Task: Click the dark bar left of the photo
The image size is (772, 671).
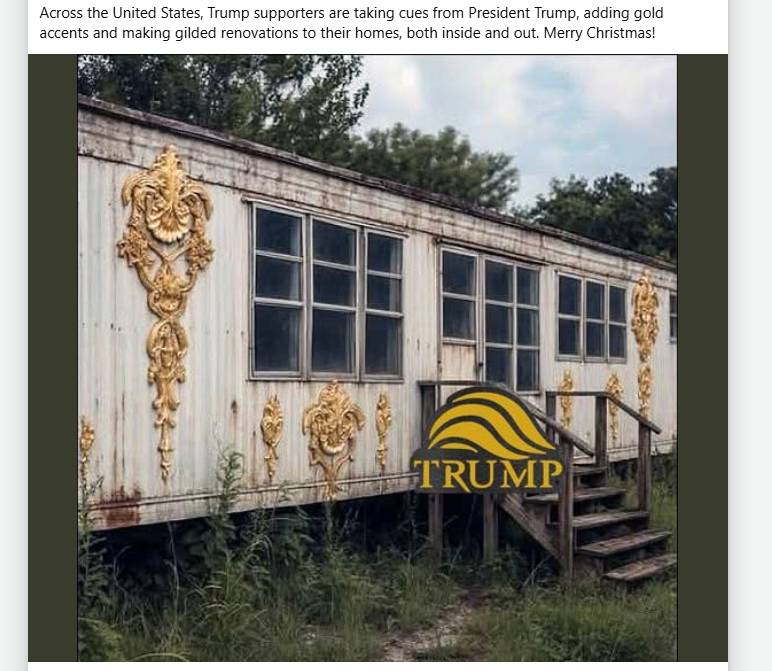Action: (x=53, y=358)
